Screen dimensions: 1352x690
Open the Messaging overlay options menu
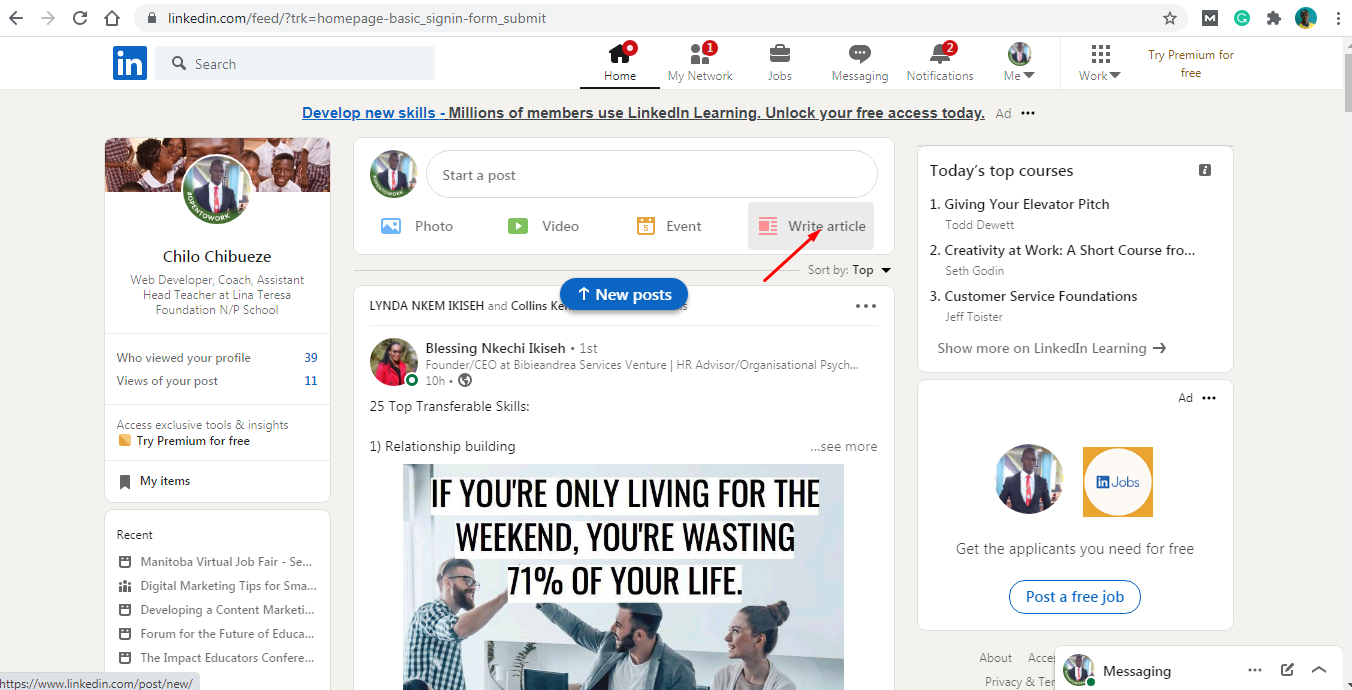click(x=1255, y=670)
